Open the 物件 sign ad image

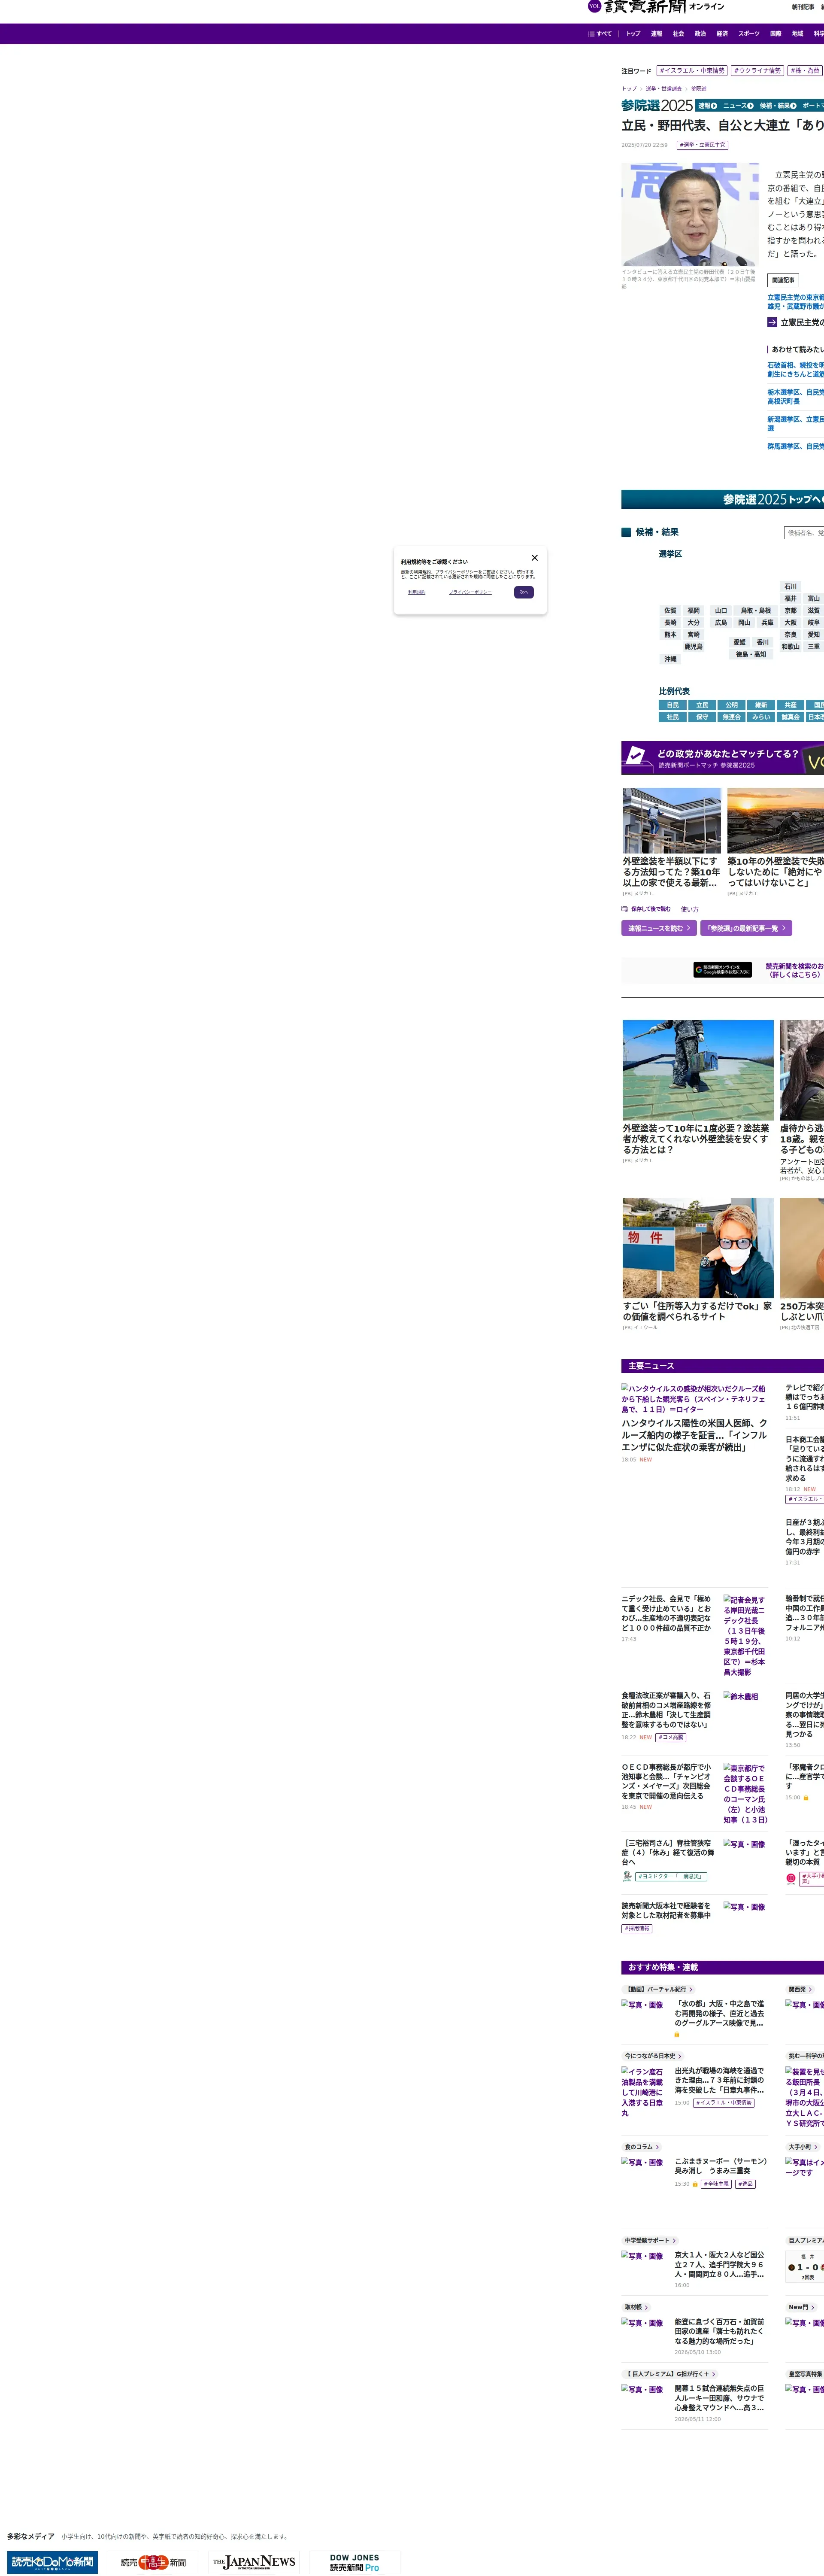pos(698,1248)
